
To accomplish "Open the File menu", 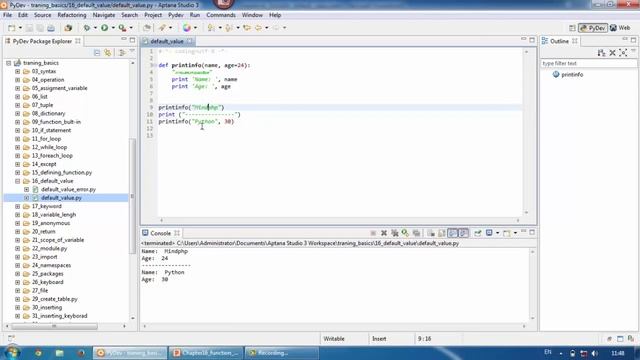I will [7, 15].
